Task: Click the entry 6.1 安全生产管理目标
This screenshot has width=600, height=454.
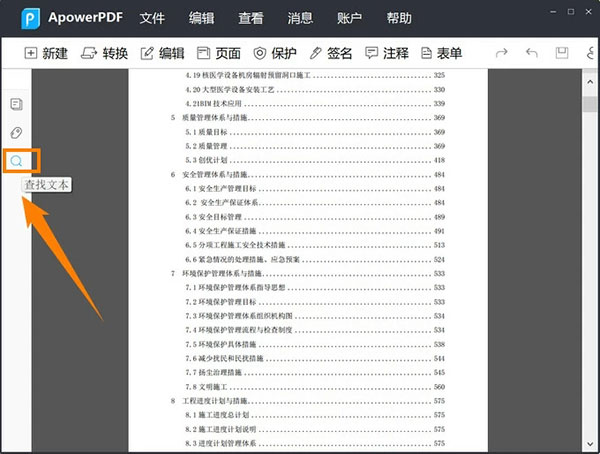Action: point(315,189)
